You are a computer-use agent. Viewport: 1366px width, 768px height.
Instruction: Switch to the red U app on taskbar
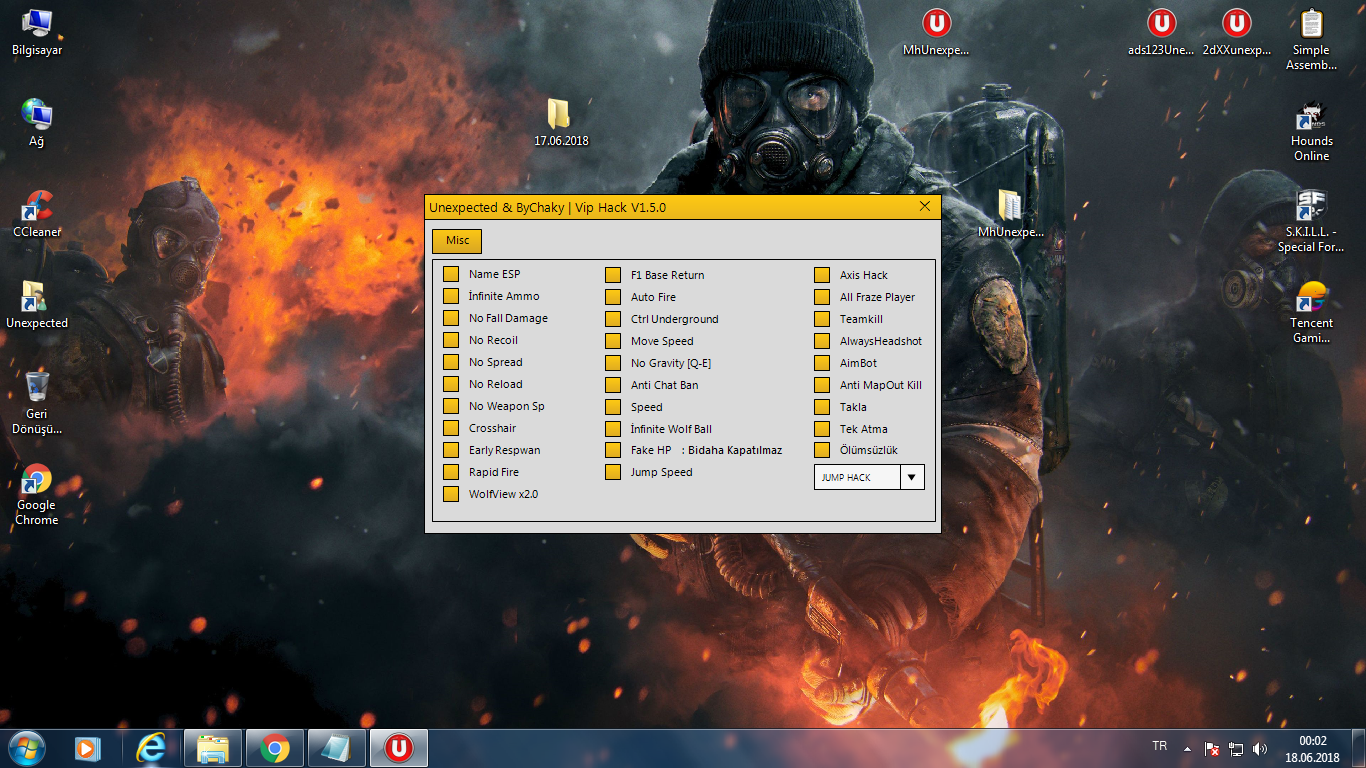(399, 747)
